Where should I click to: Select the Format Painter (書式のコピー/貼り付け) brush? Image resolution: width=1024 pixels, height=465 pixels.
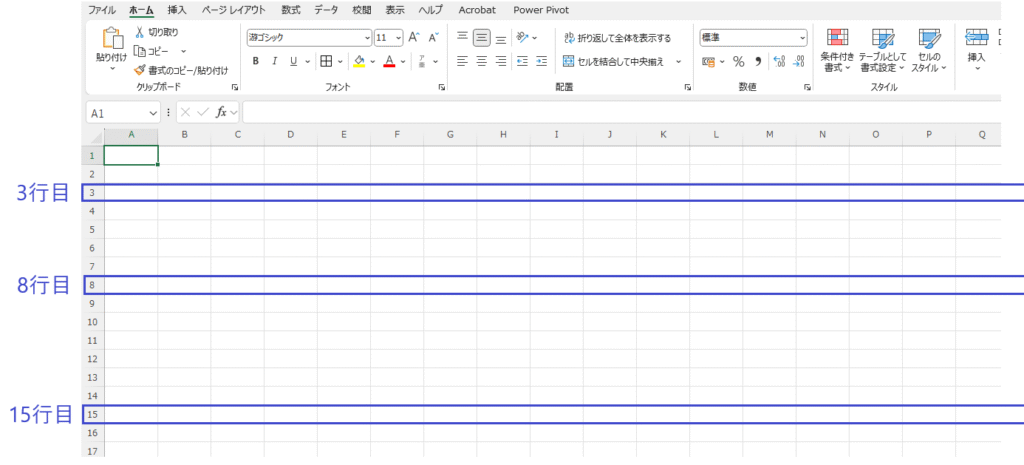(x=141, y=70)
